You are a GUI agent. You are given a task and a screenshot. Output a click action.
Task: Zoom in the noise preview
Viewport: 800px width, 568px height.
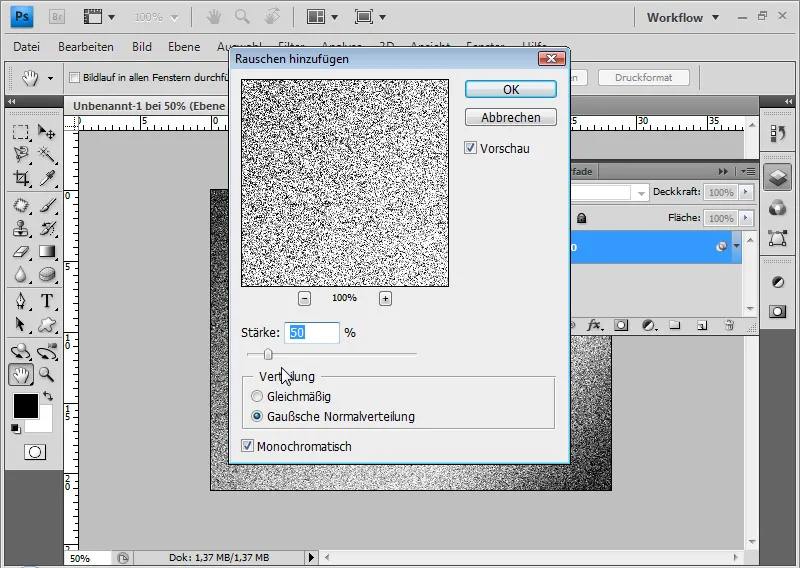(x=385, y=299)
